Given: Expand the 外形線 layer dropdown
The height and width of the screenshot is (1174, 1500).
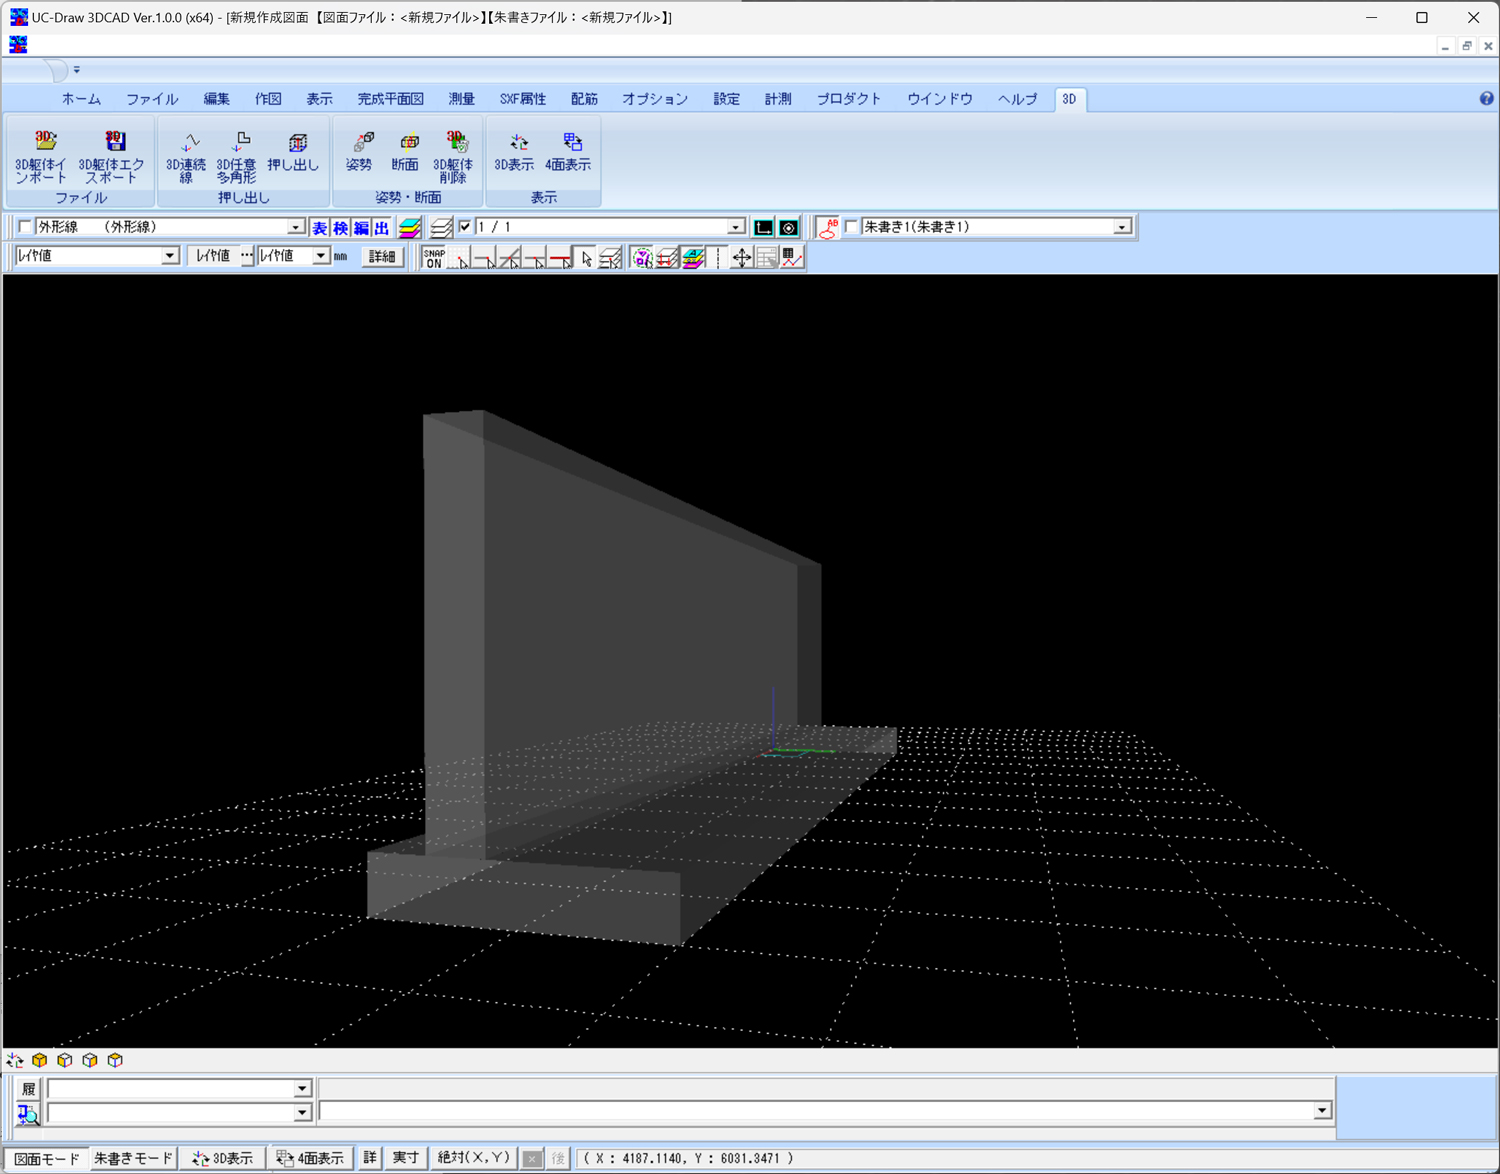Looking at the screenshot, I should click(295, 227).
